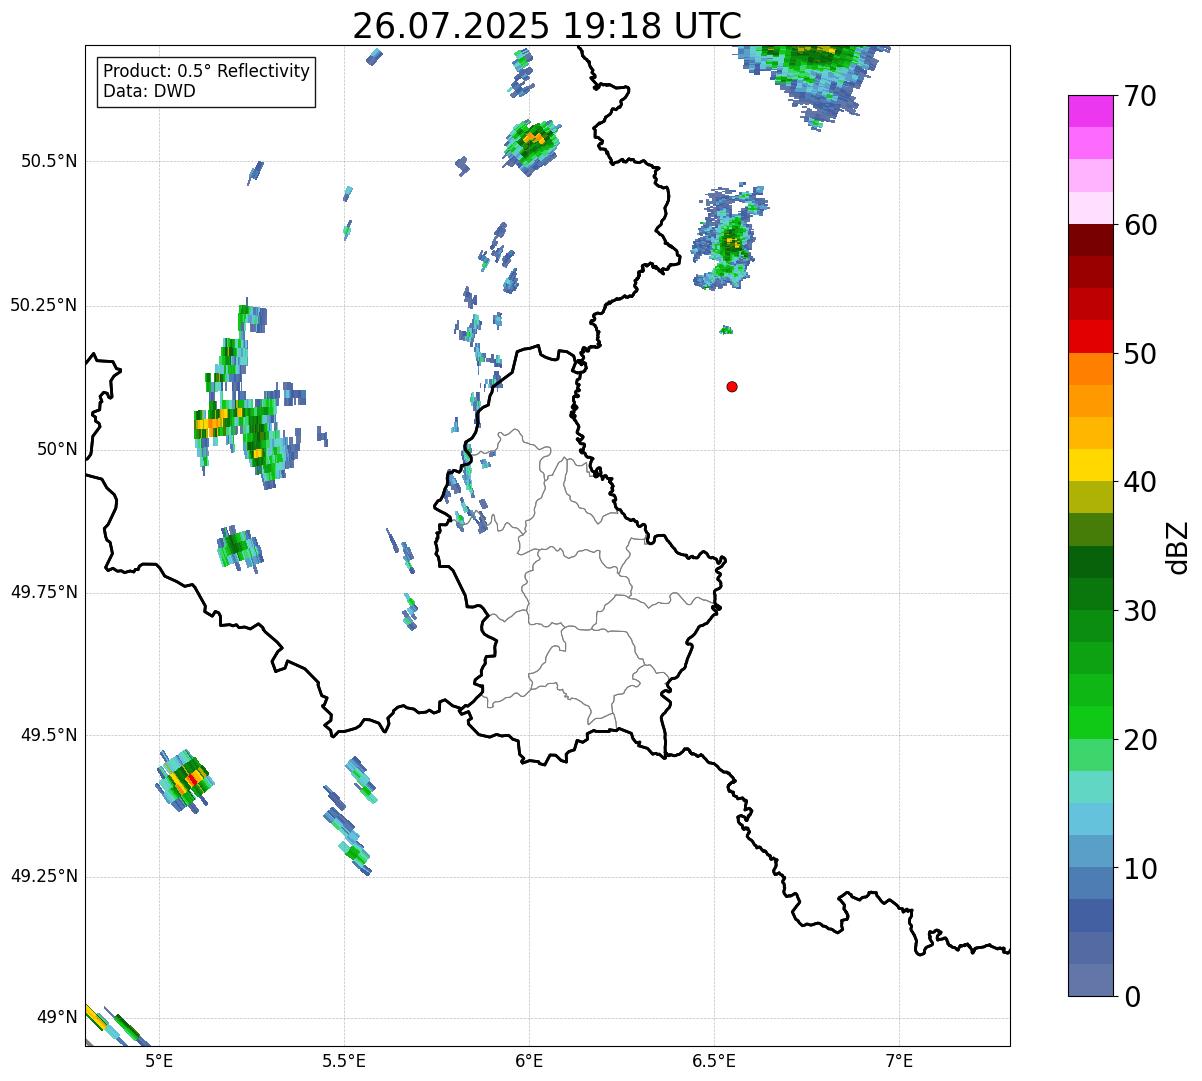Click the 49°N latitude label
The height and width of the screenshot is (1081, 1202).
(57, 1018)
